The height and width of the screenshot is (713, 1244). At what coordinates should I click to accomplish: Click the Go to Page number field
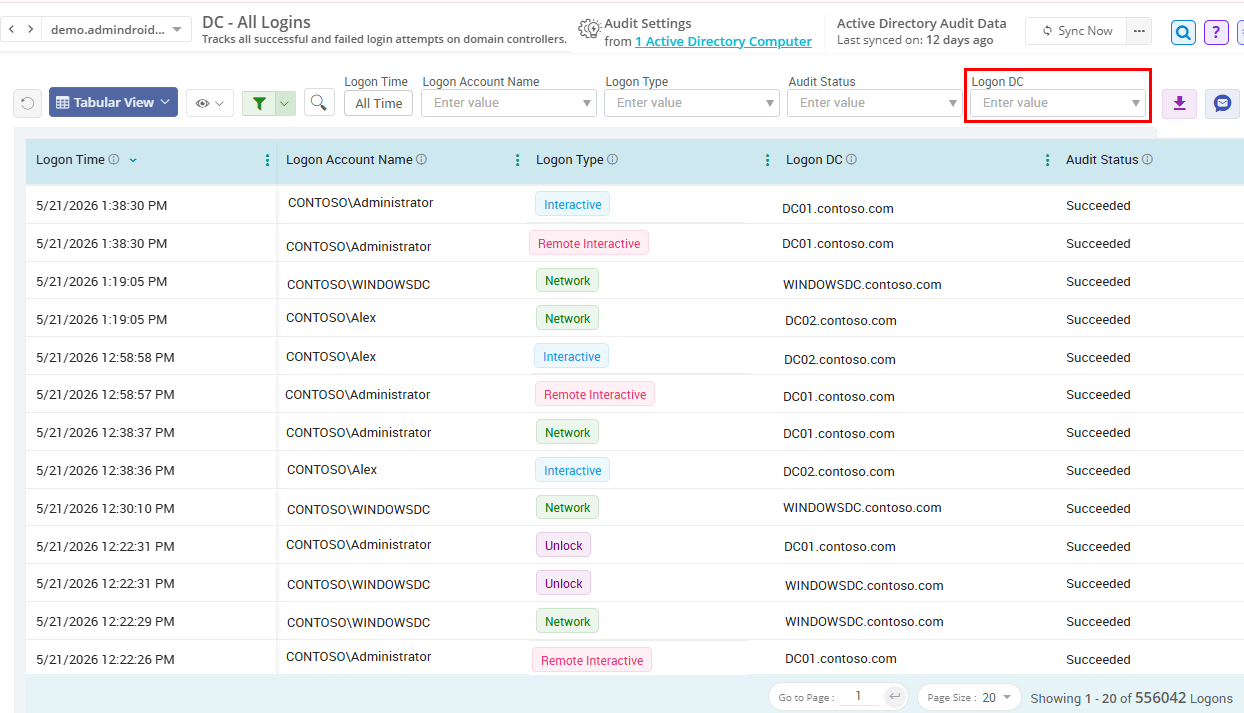pos(859,697)
